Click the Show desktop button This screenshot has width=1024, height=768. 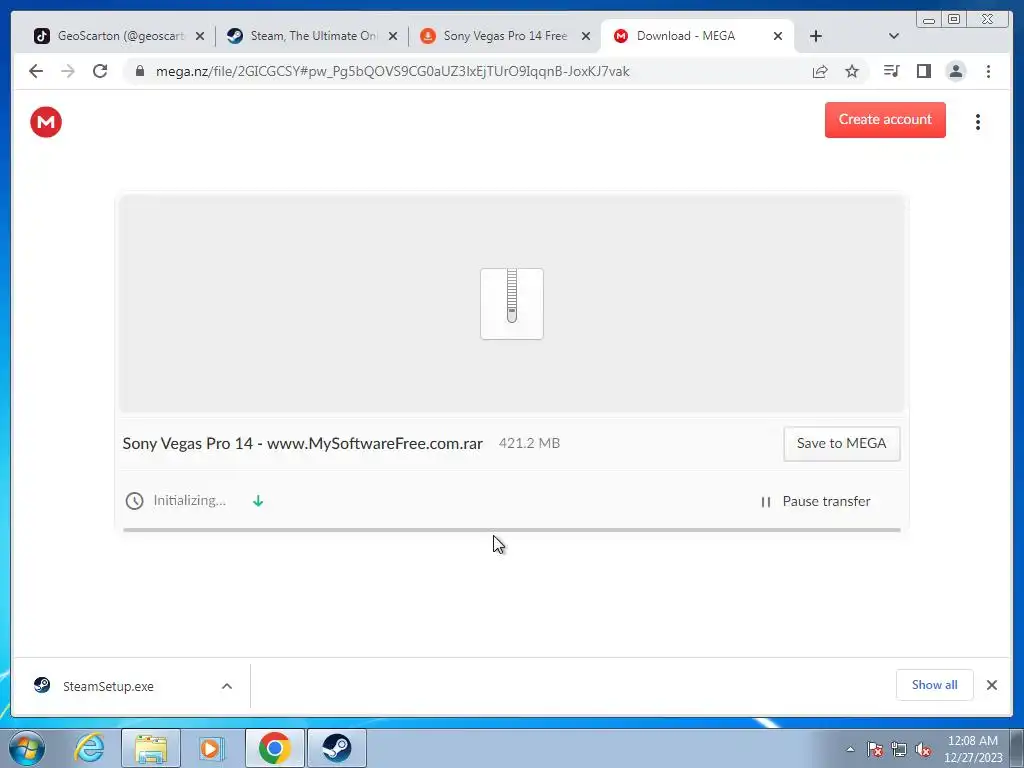pyautogui.click(x=1017, y=748)
